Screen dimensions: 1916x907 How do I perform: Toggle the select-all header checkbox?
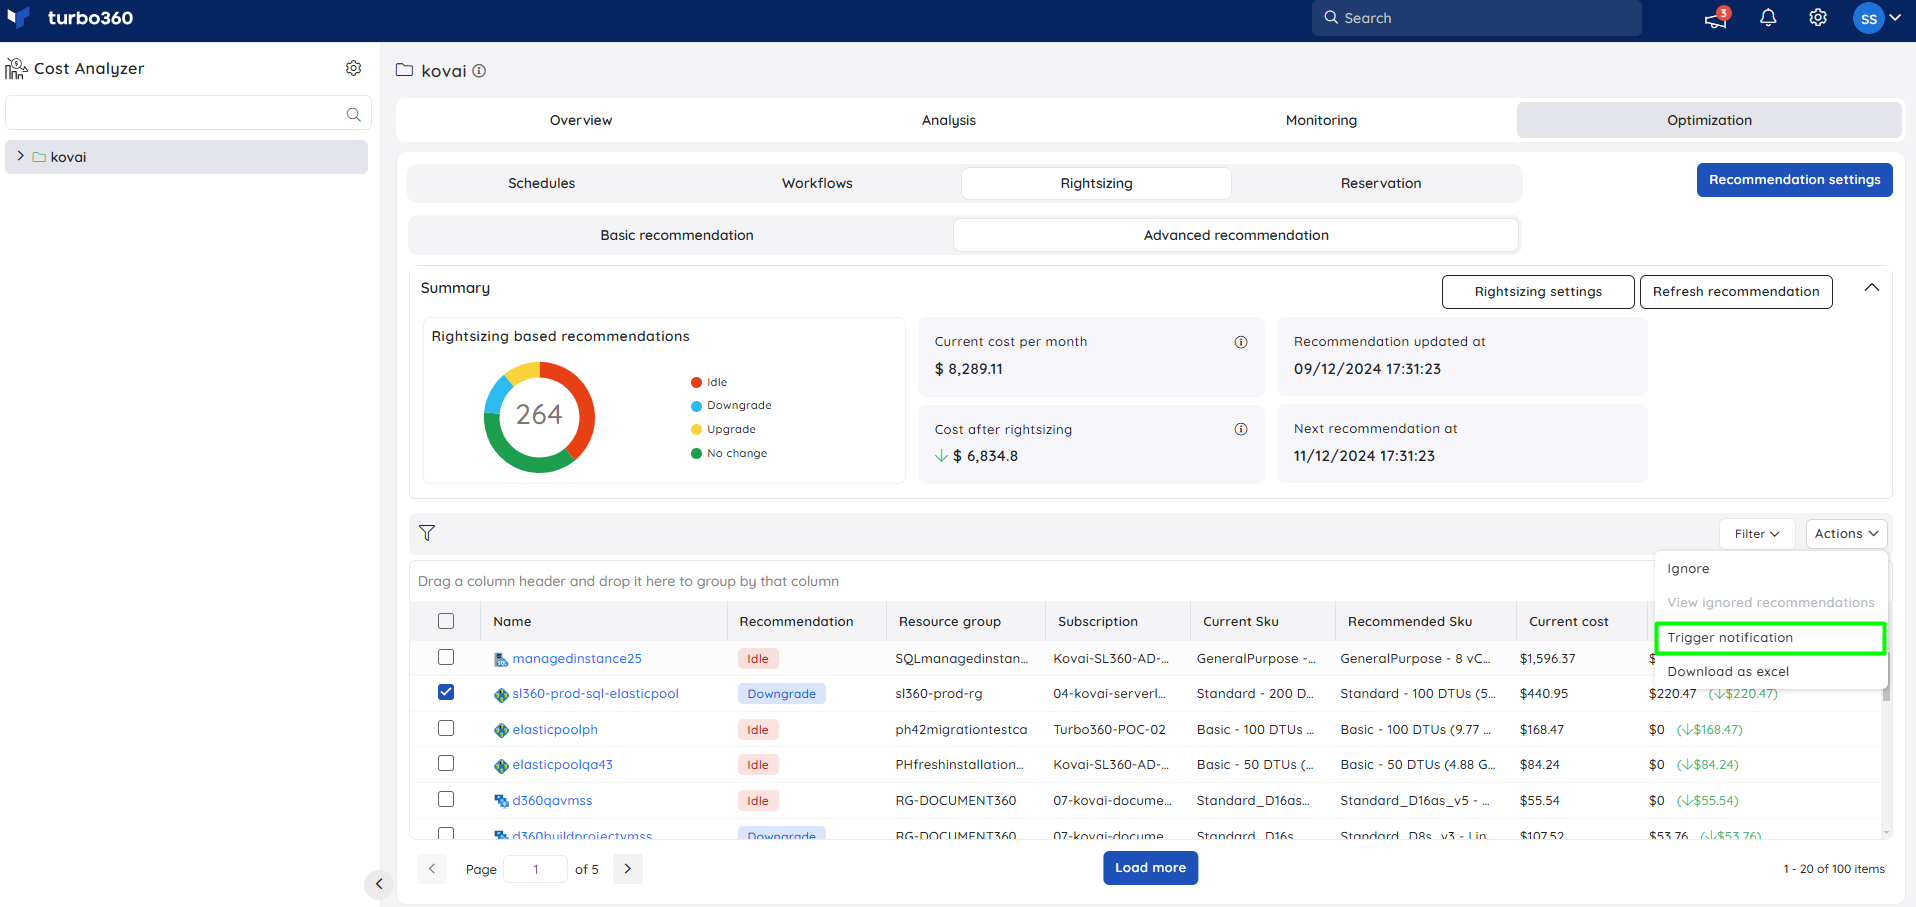[446, 621]
